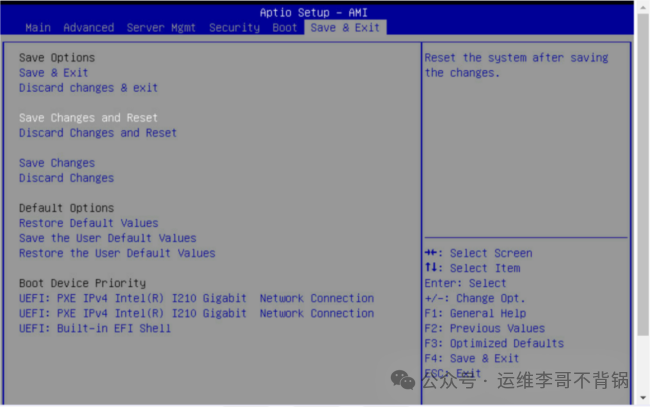The height and width of the screenshot is (407, 650).
Task: Select the Save Changes entry
Action: click(57, 163)
